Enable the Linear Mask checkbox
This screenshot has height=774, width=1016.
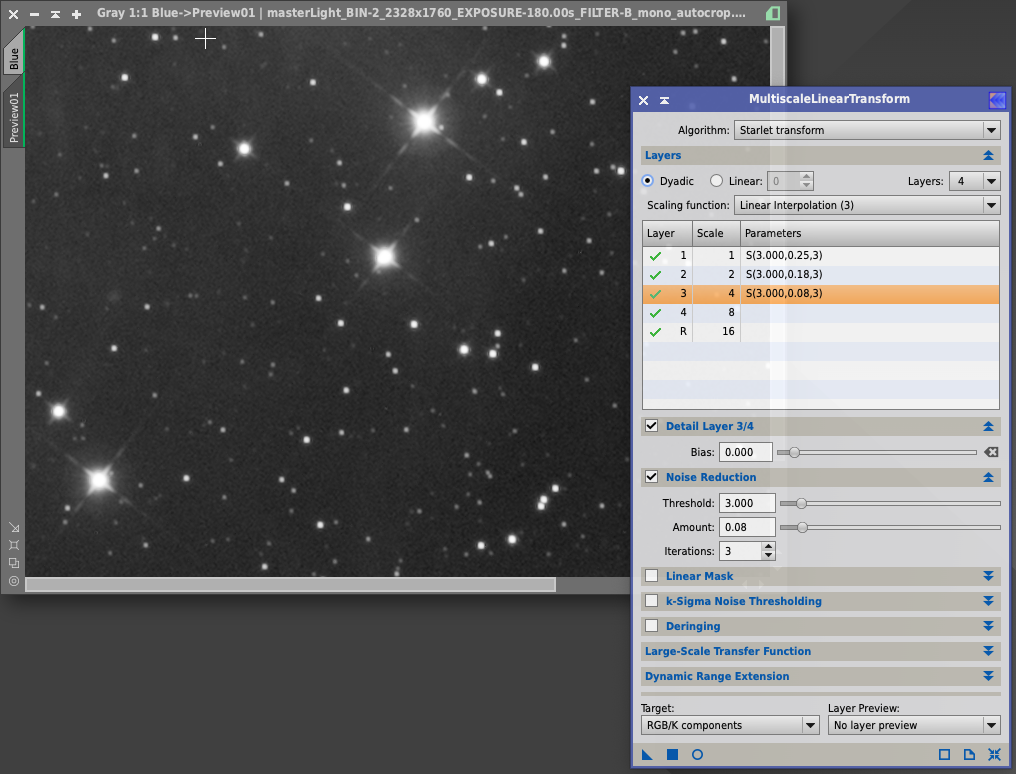(x=652, y=576)
